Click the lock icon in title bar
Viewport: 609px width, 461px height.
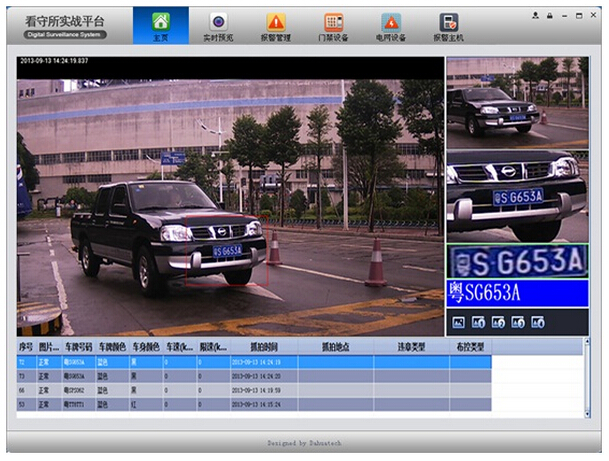pyautogui.click(x=549, y=17)
